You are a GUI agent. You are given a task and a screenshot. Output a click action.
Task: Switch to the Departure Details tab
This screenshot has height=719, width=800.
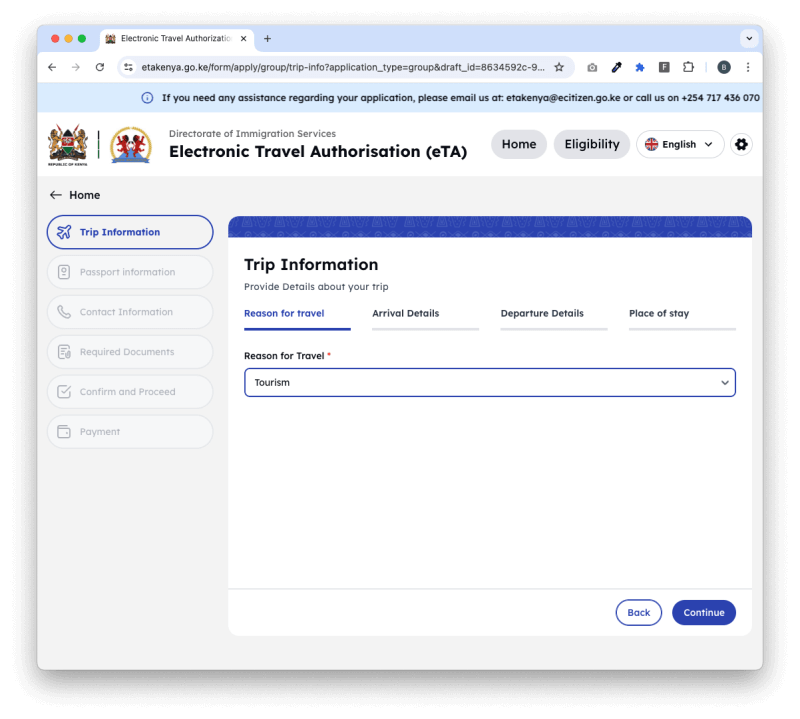pos(554,318)
